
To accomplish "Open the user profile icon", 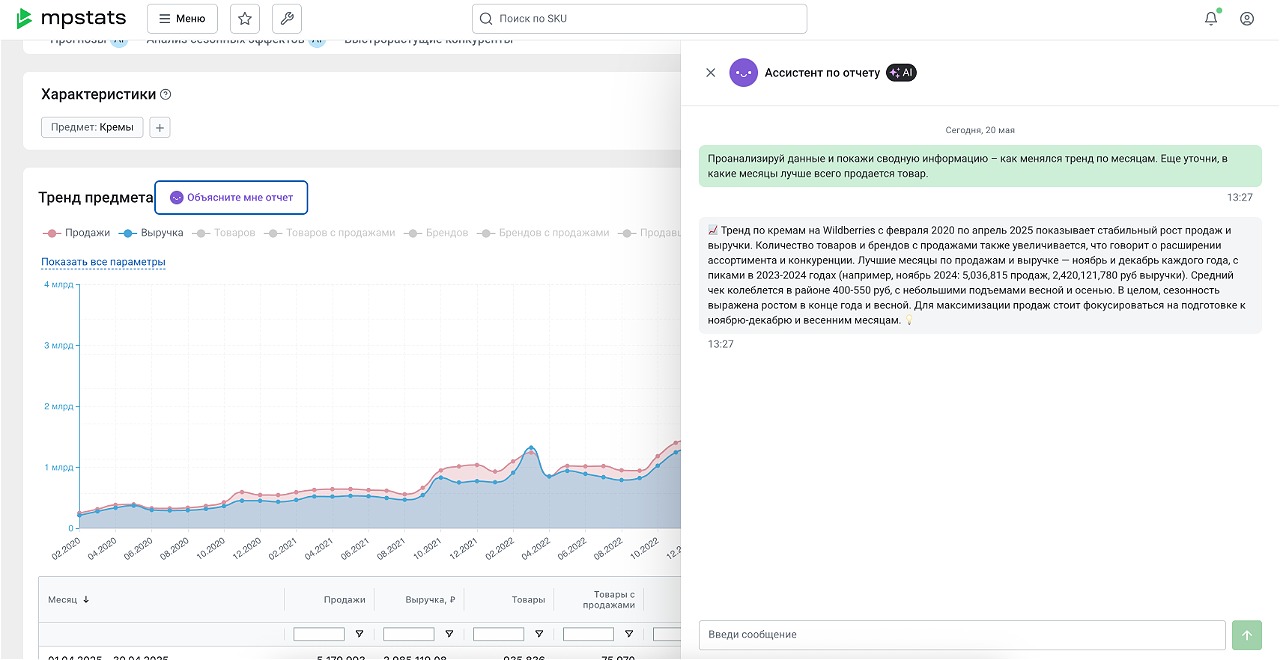I will coord(1247,18).
